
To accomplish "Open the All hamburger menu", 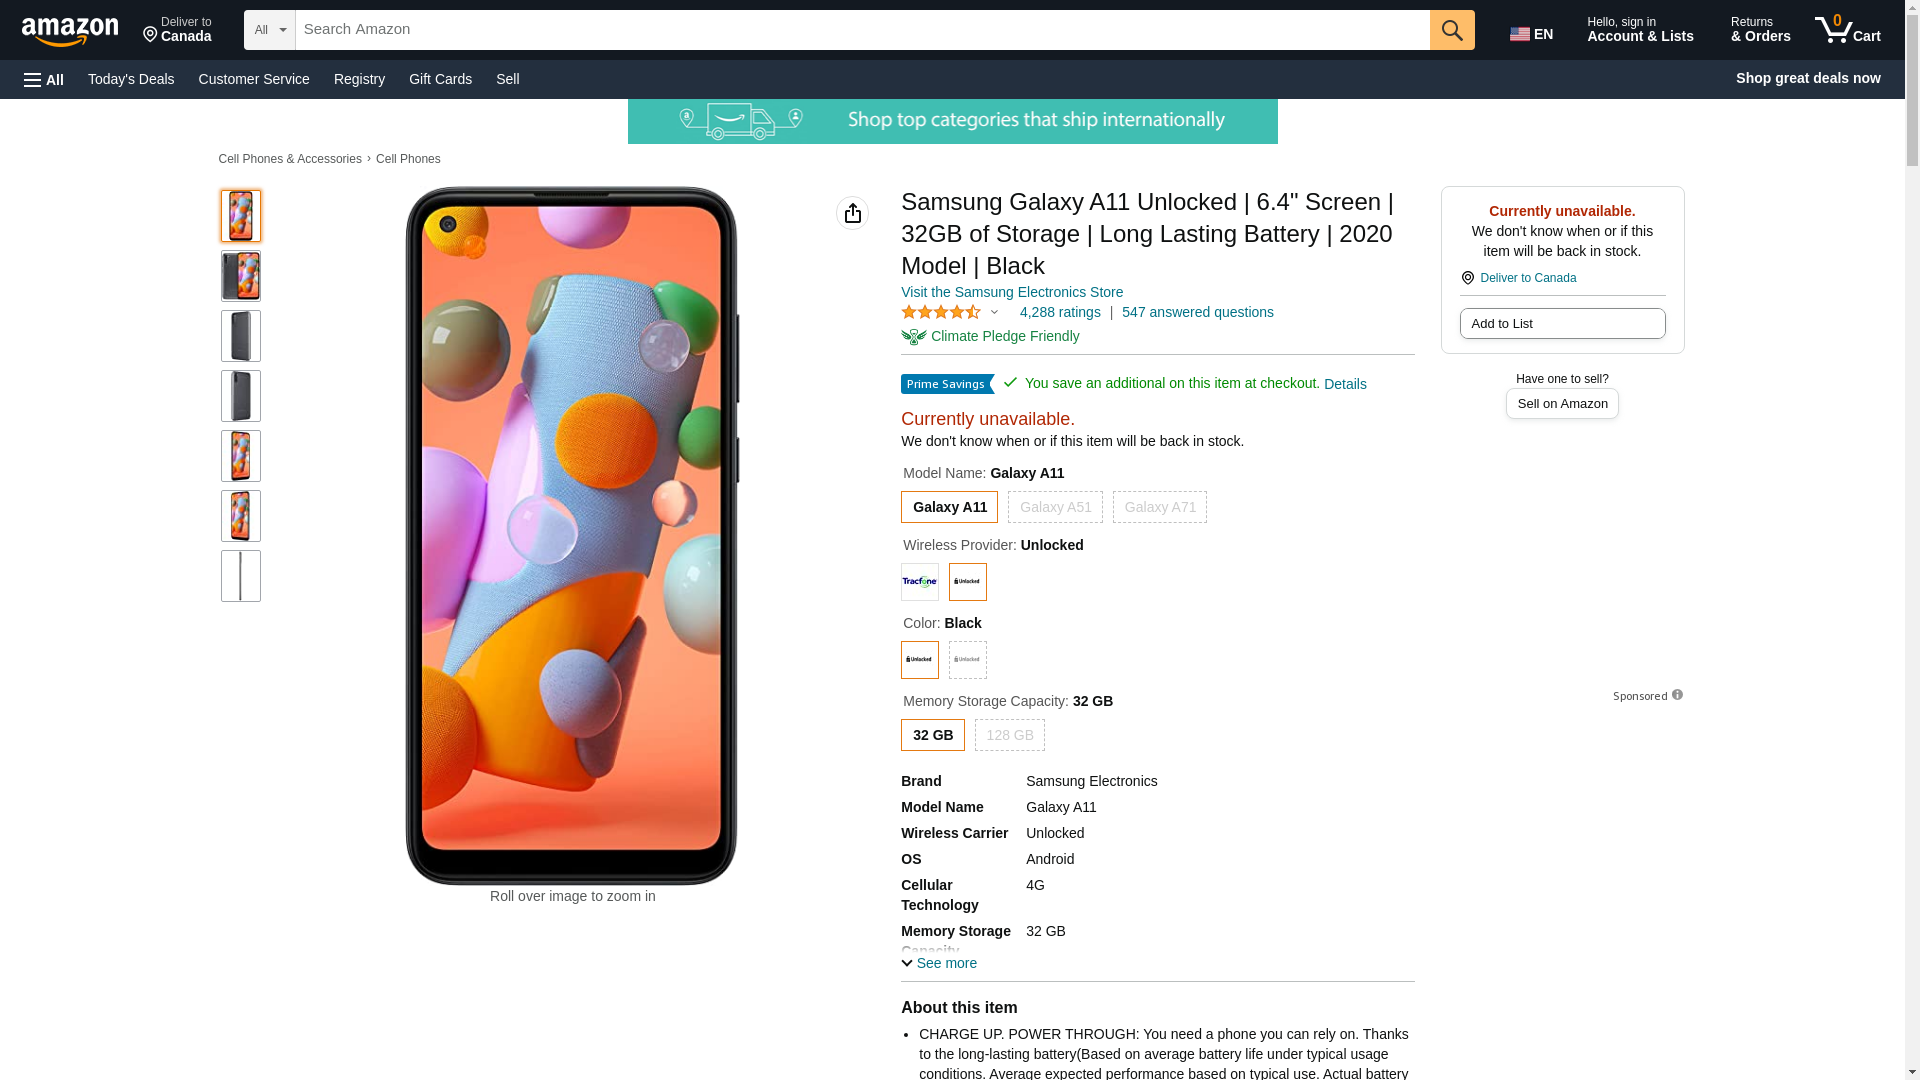I will 44,79.
